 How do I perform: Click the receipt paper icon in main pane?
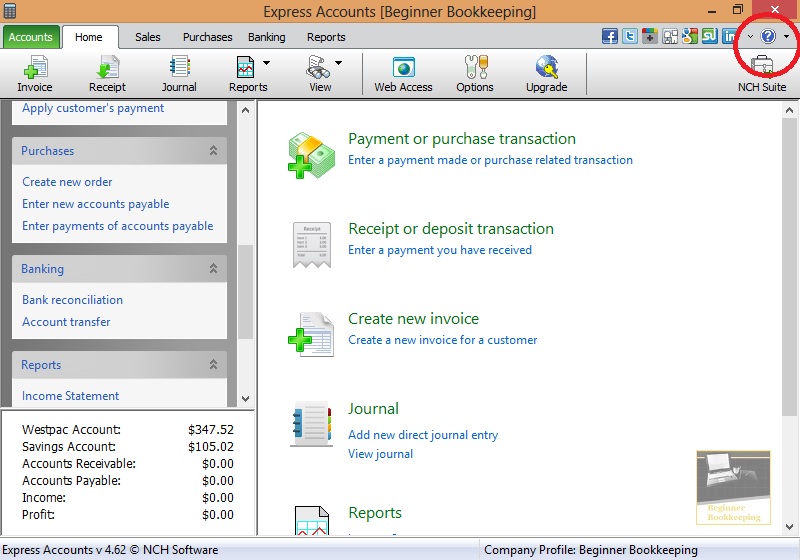click(x=312, y=245)
